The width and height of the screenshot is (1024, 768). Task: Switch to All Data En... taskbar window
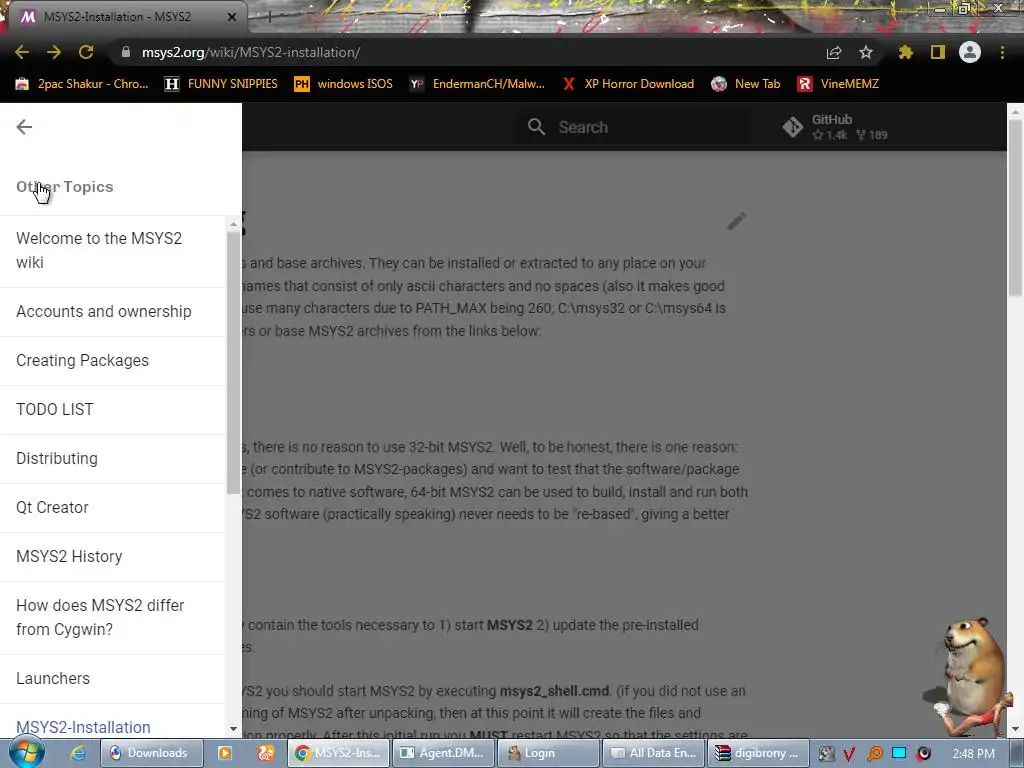coord(654,753)
